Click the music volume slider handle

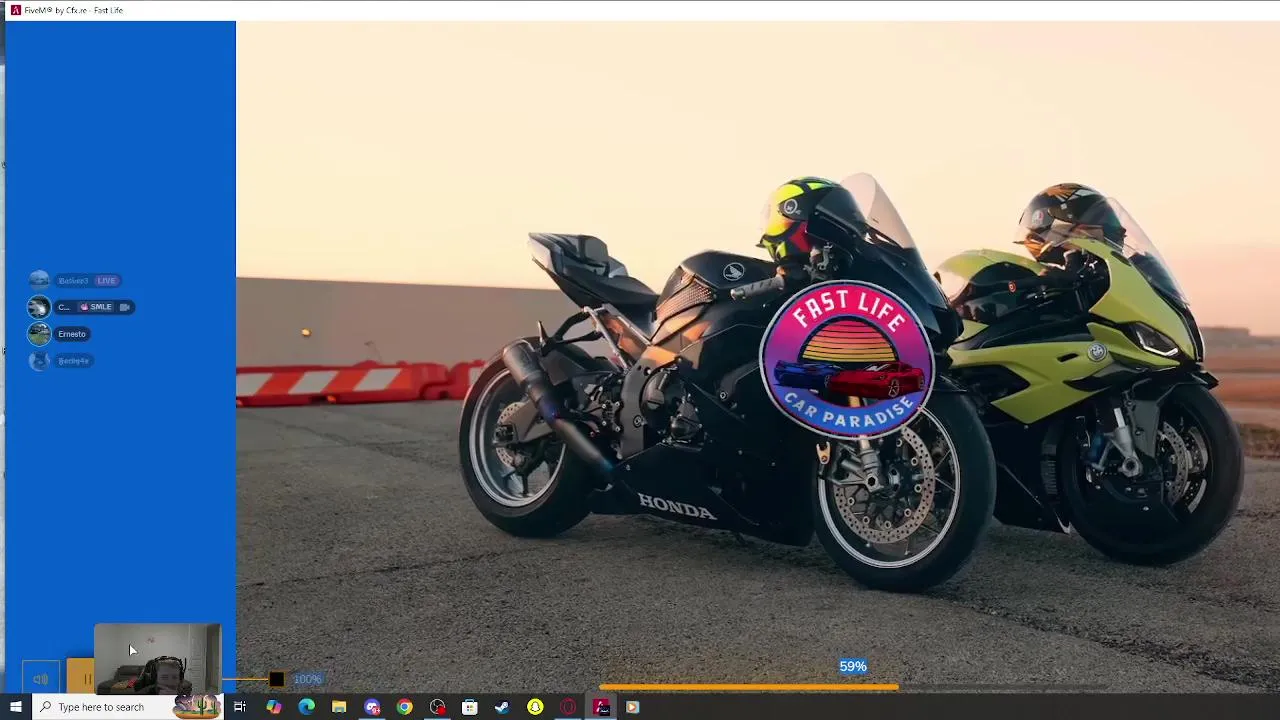pyautogui.click(x=276, y=679)
